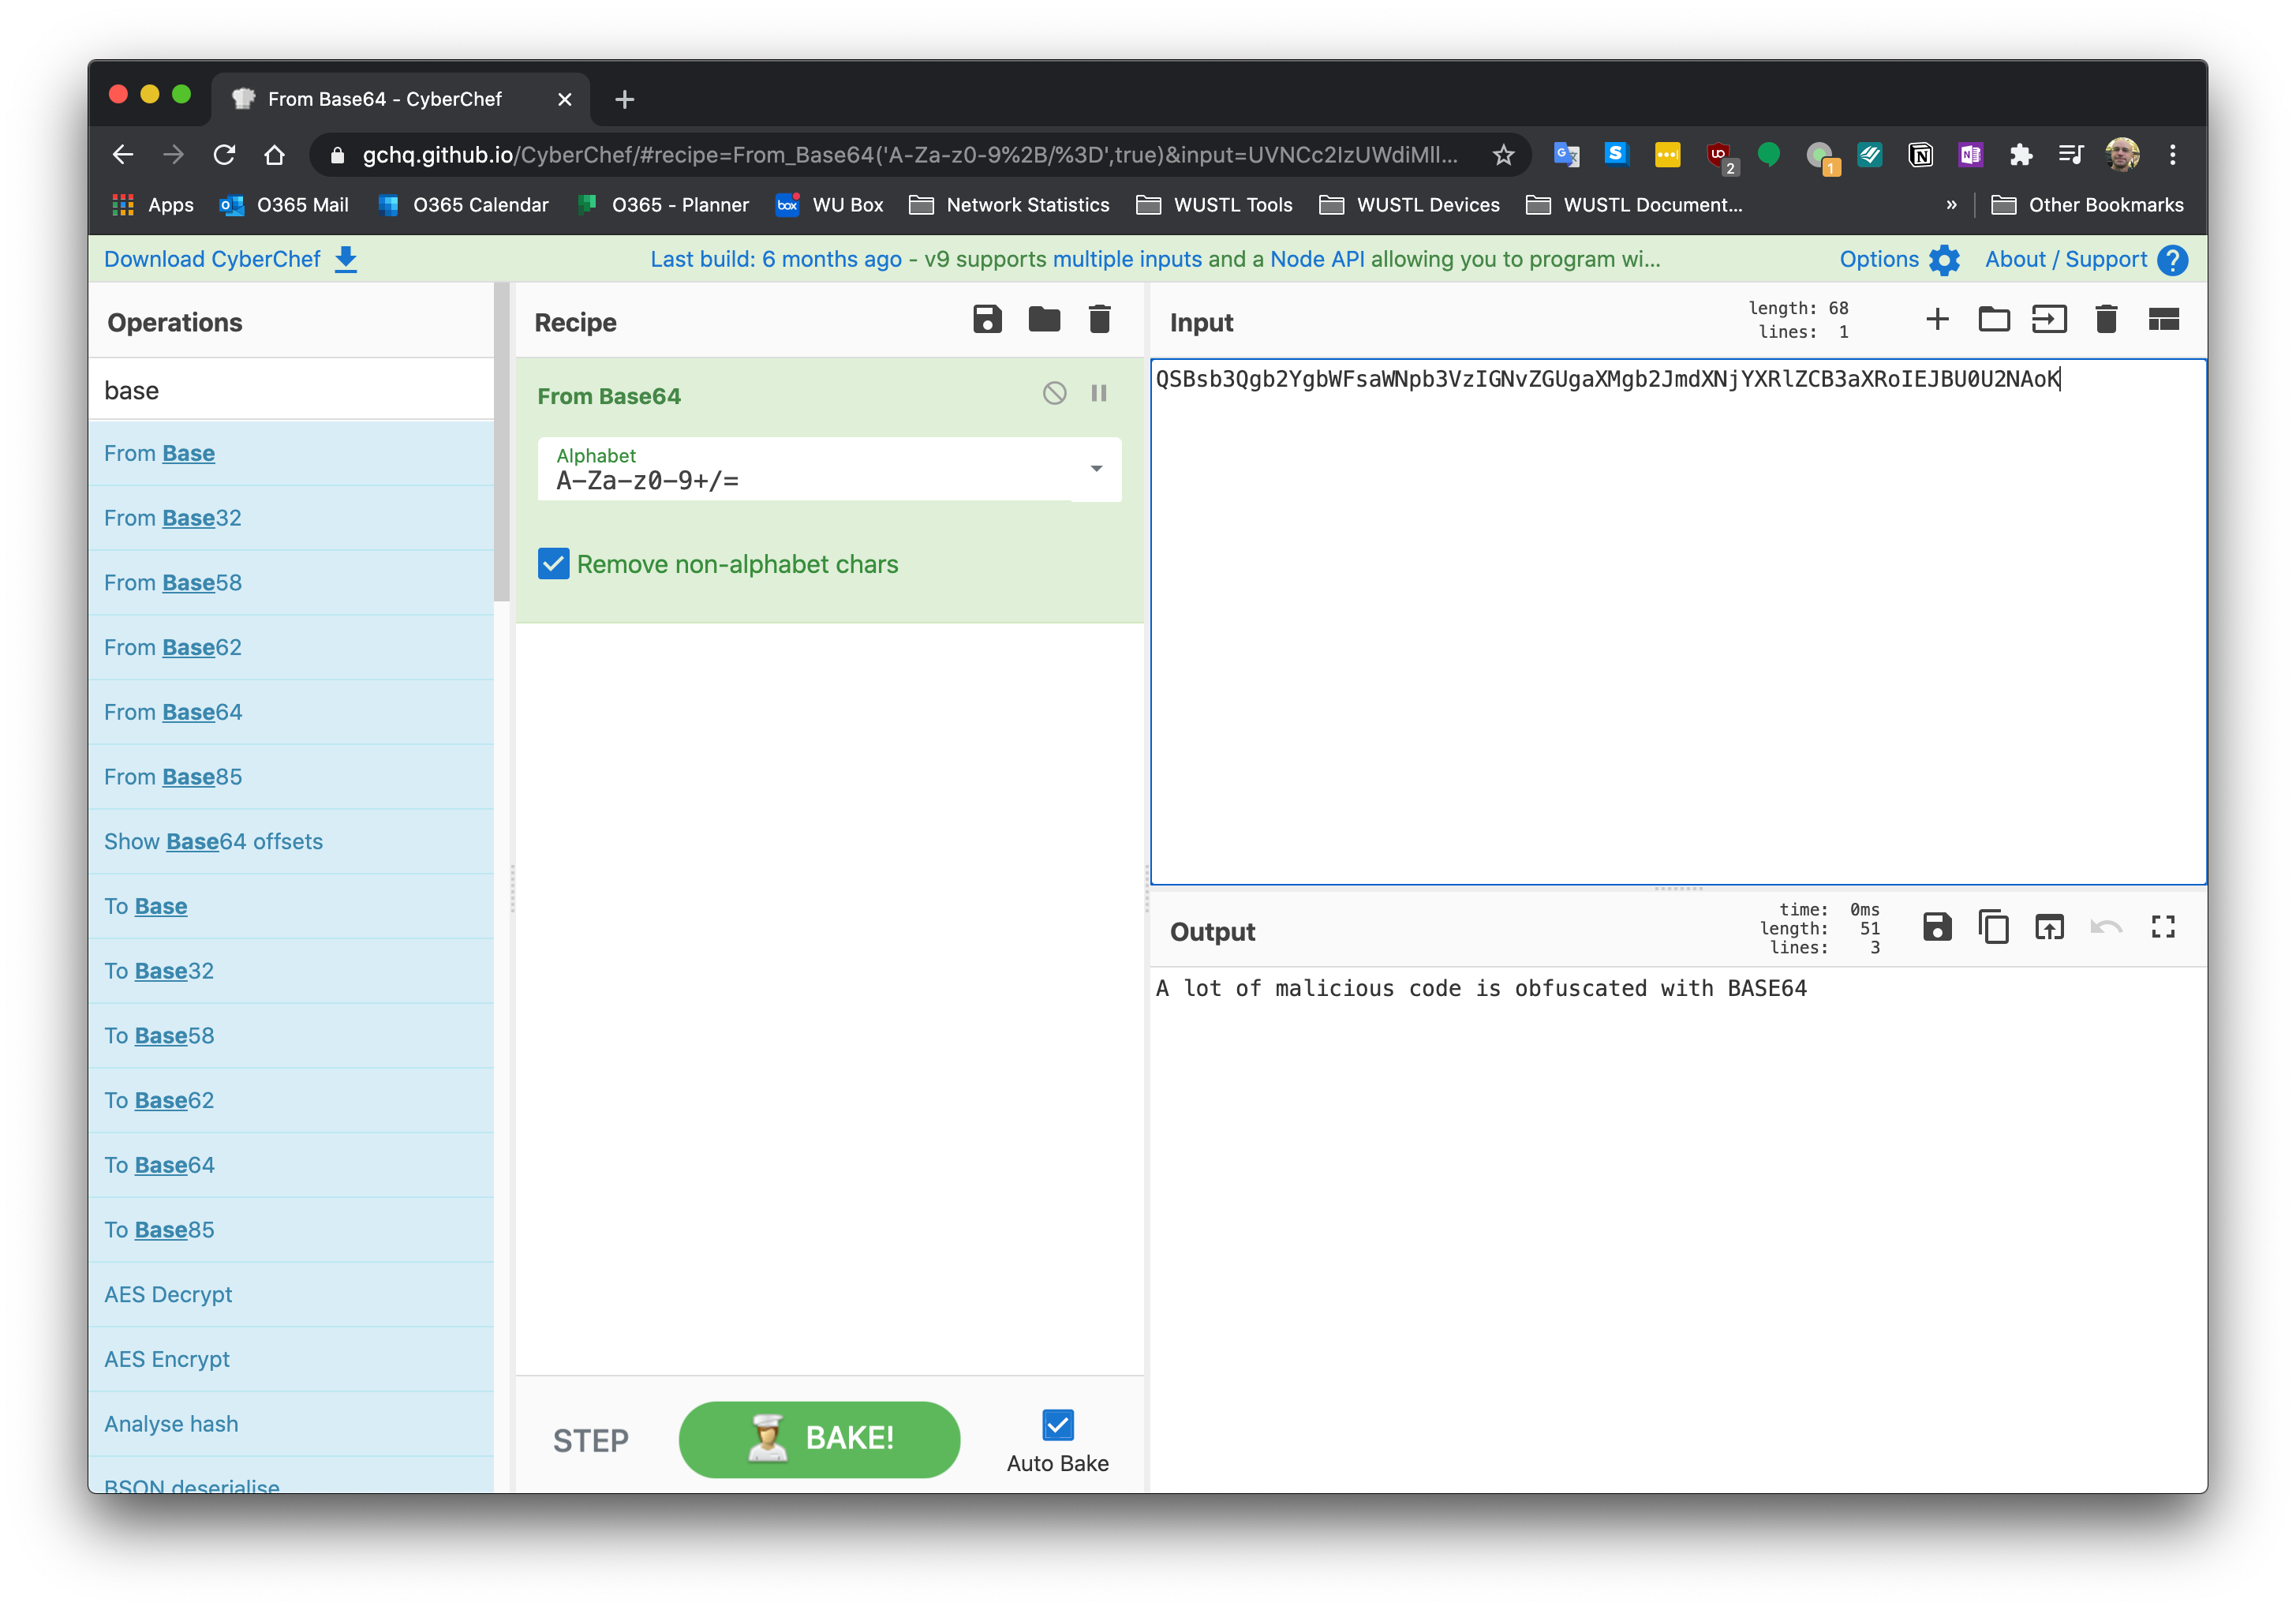Open the OneNote clipper extension
The height and width of the screenshot is (1610, 2296).
(x=1970, y=155)
